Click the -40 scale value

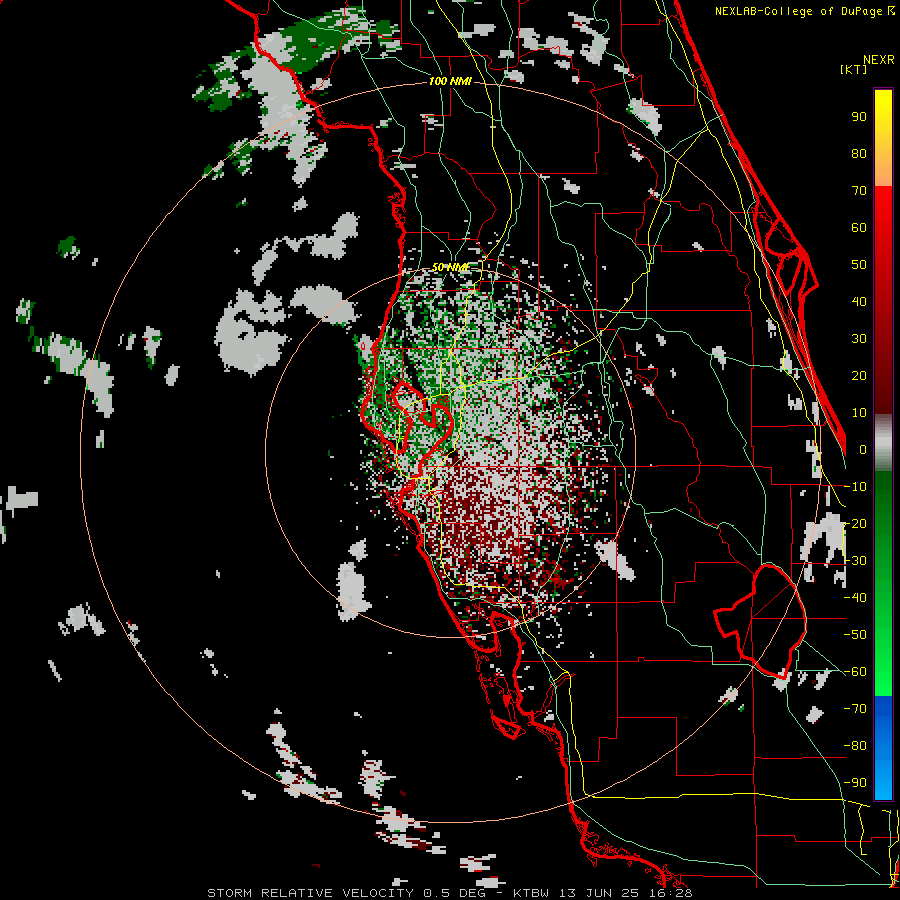(x=855, y=598)
